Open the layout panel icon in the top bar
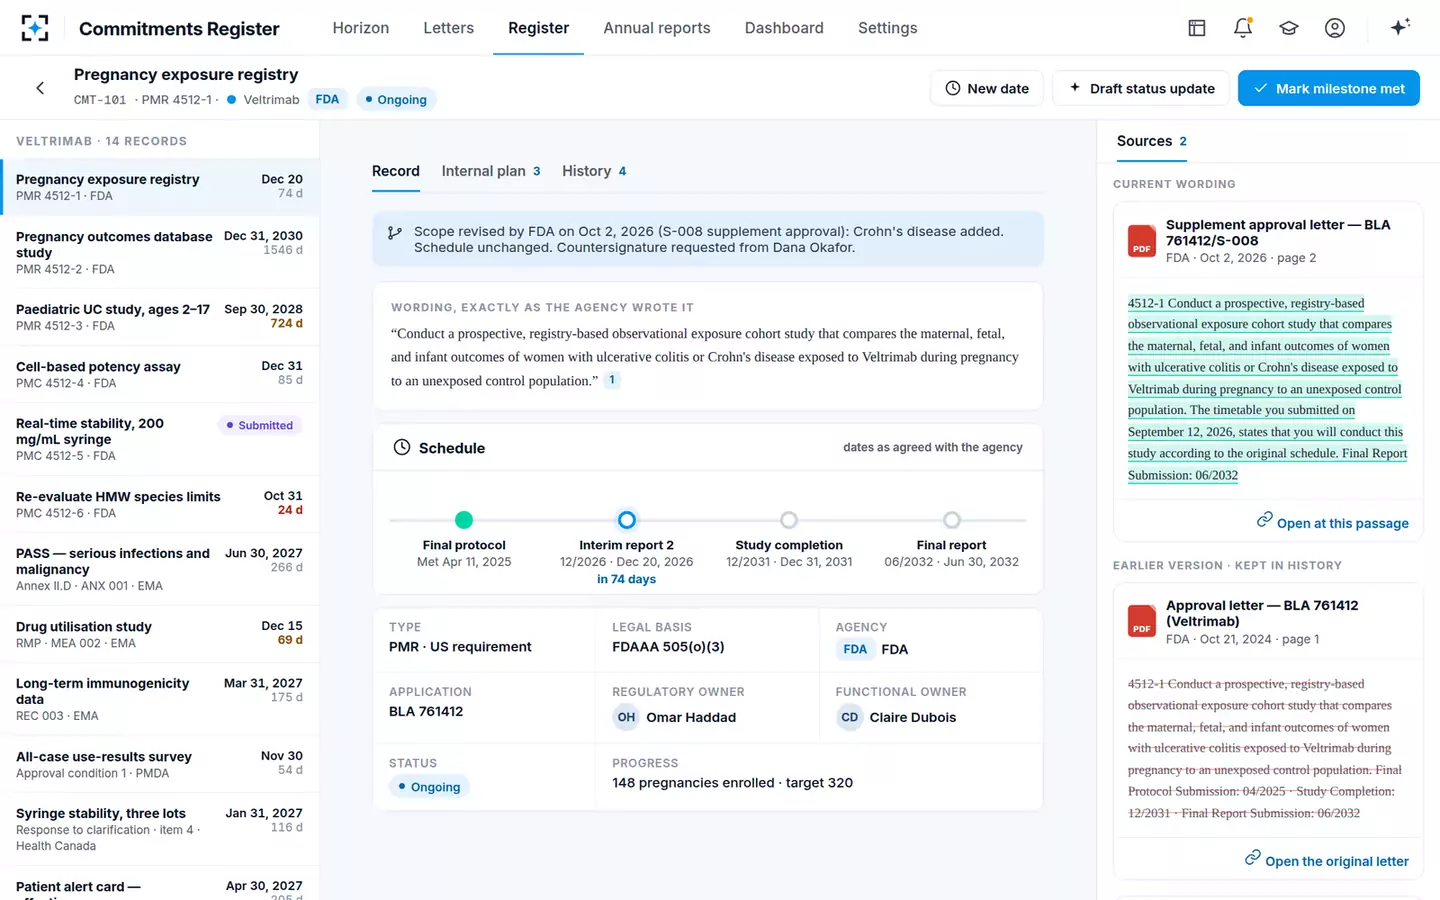 [1197, 28]
